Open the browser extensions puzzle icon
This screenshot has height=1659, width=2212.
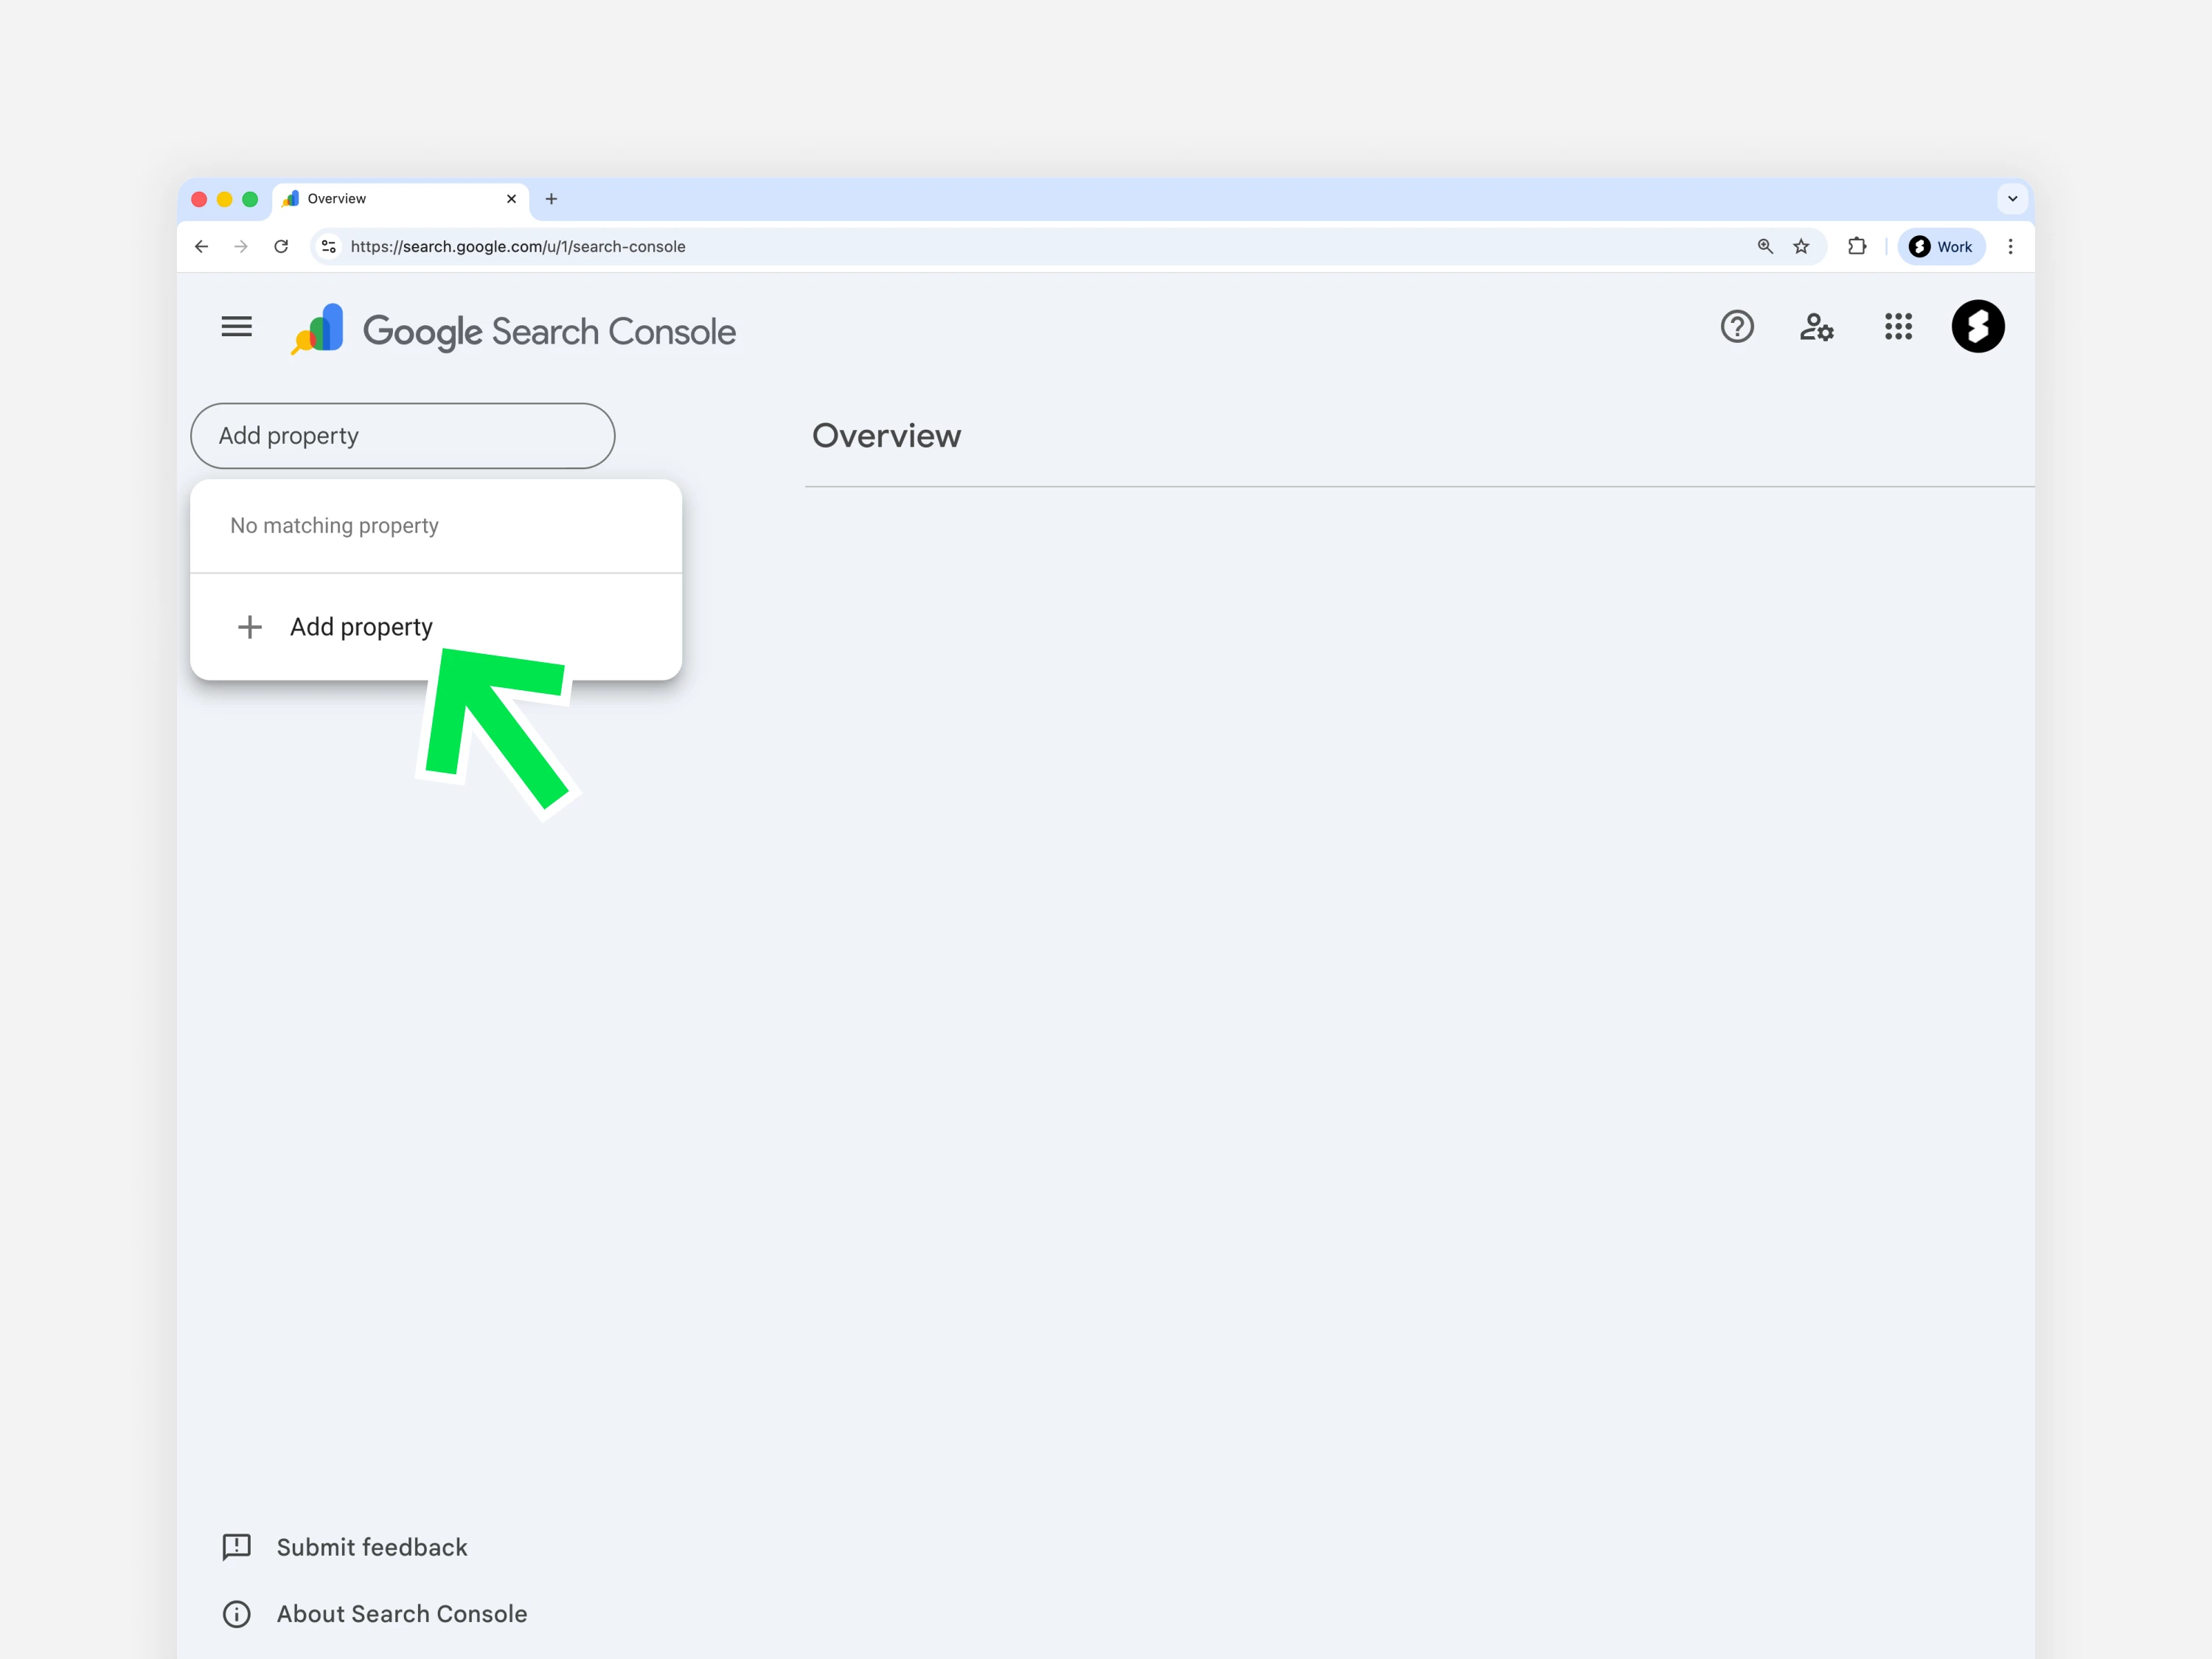click(x=1857, y=247)
